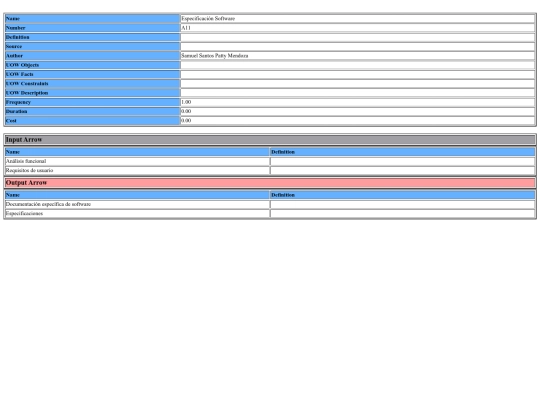Click the Source label cell
540x405 pixels.
coord(93,46)
